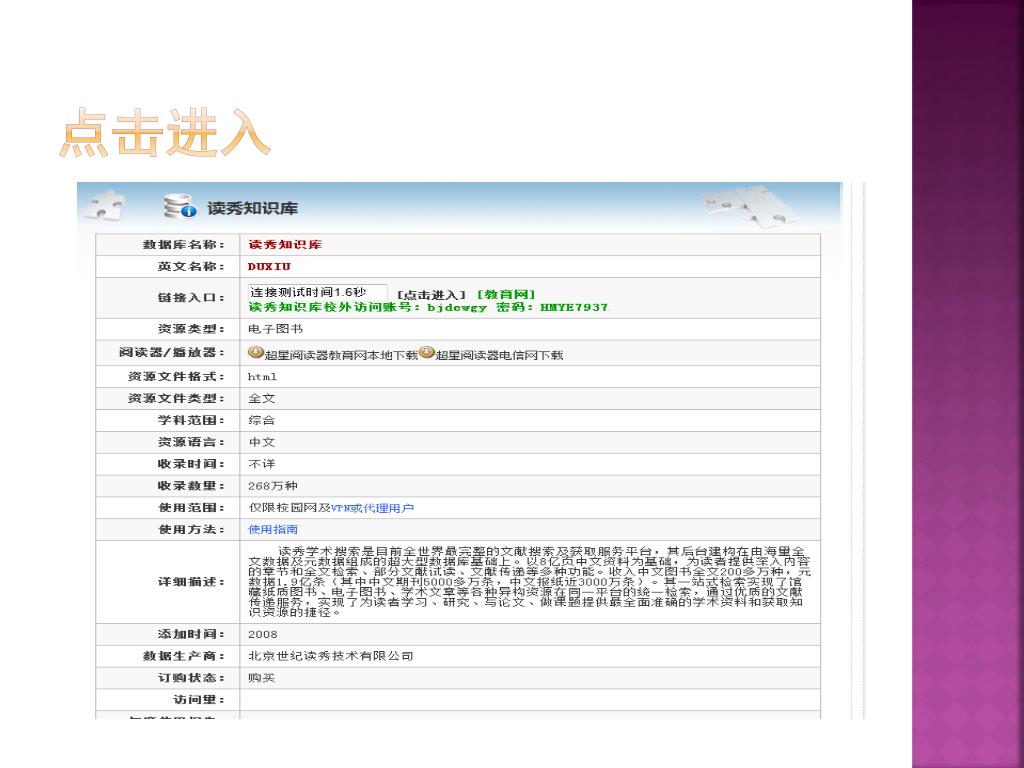The image size is (1024, 768).
Task: Click the 购买 subscription status value
Action: pyautogui.click(x=262, y=678)
